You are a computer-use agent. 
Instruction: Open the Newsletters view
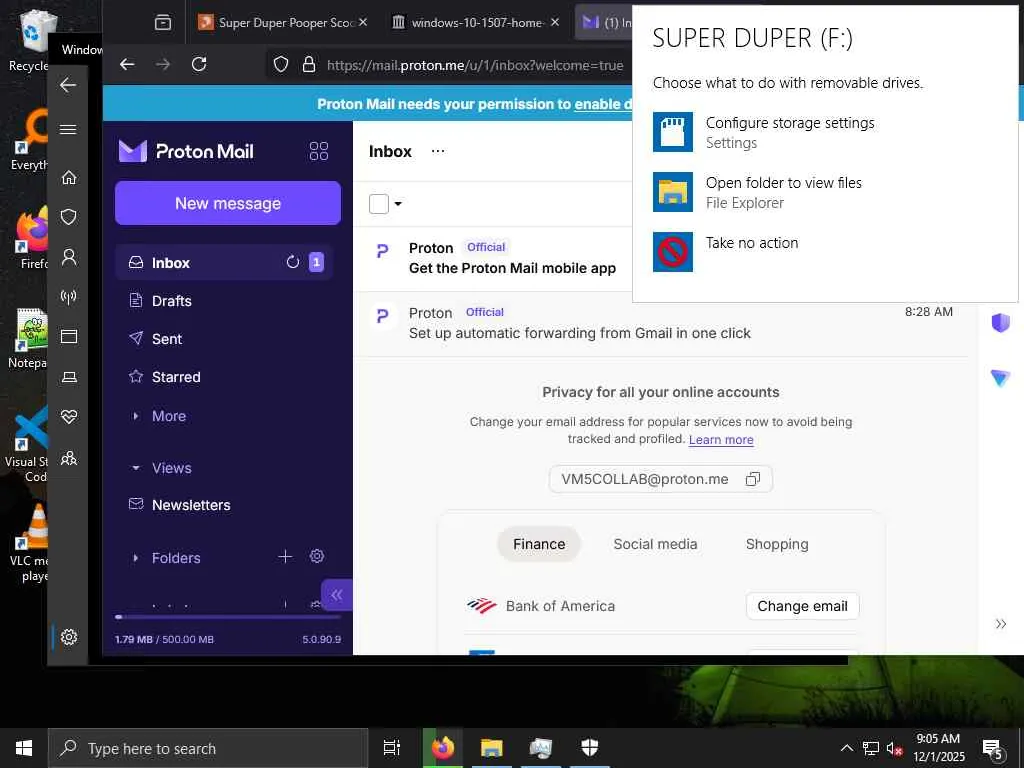(x=224, y=505)
